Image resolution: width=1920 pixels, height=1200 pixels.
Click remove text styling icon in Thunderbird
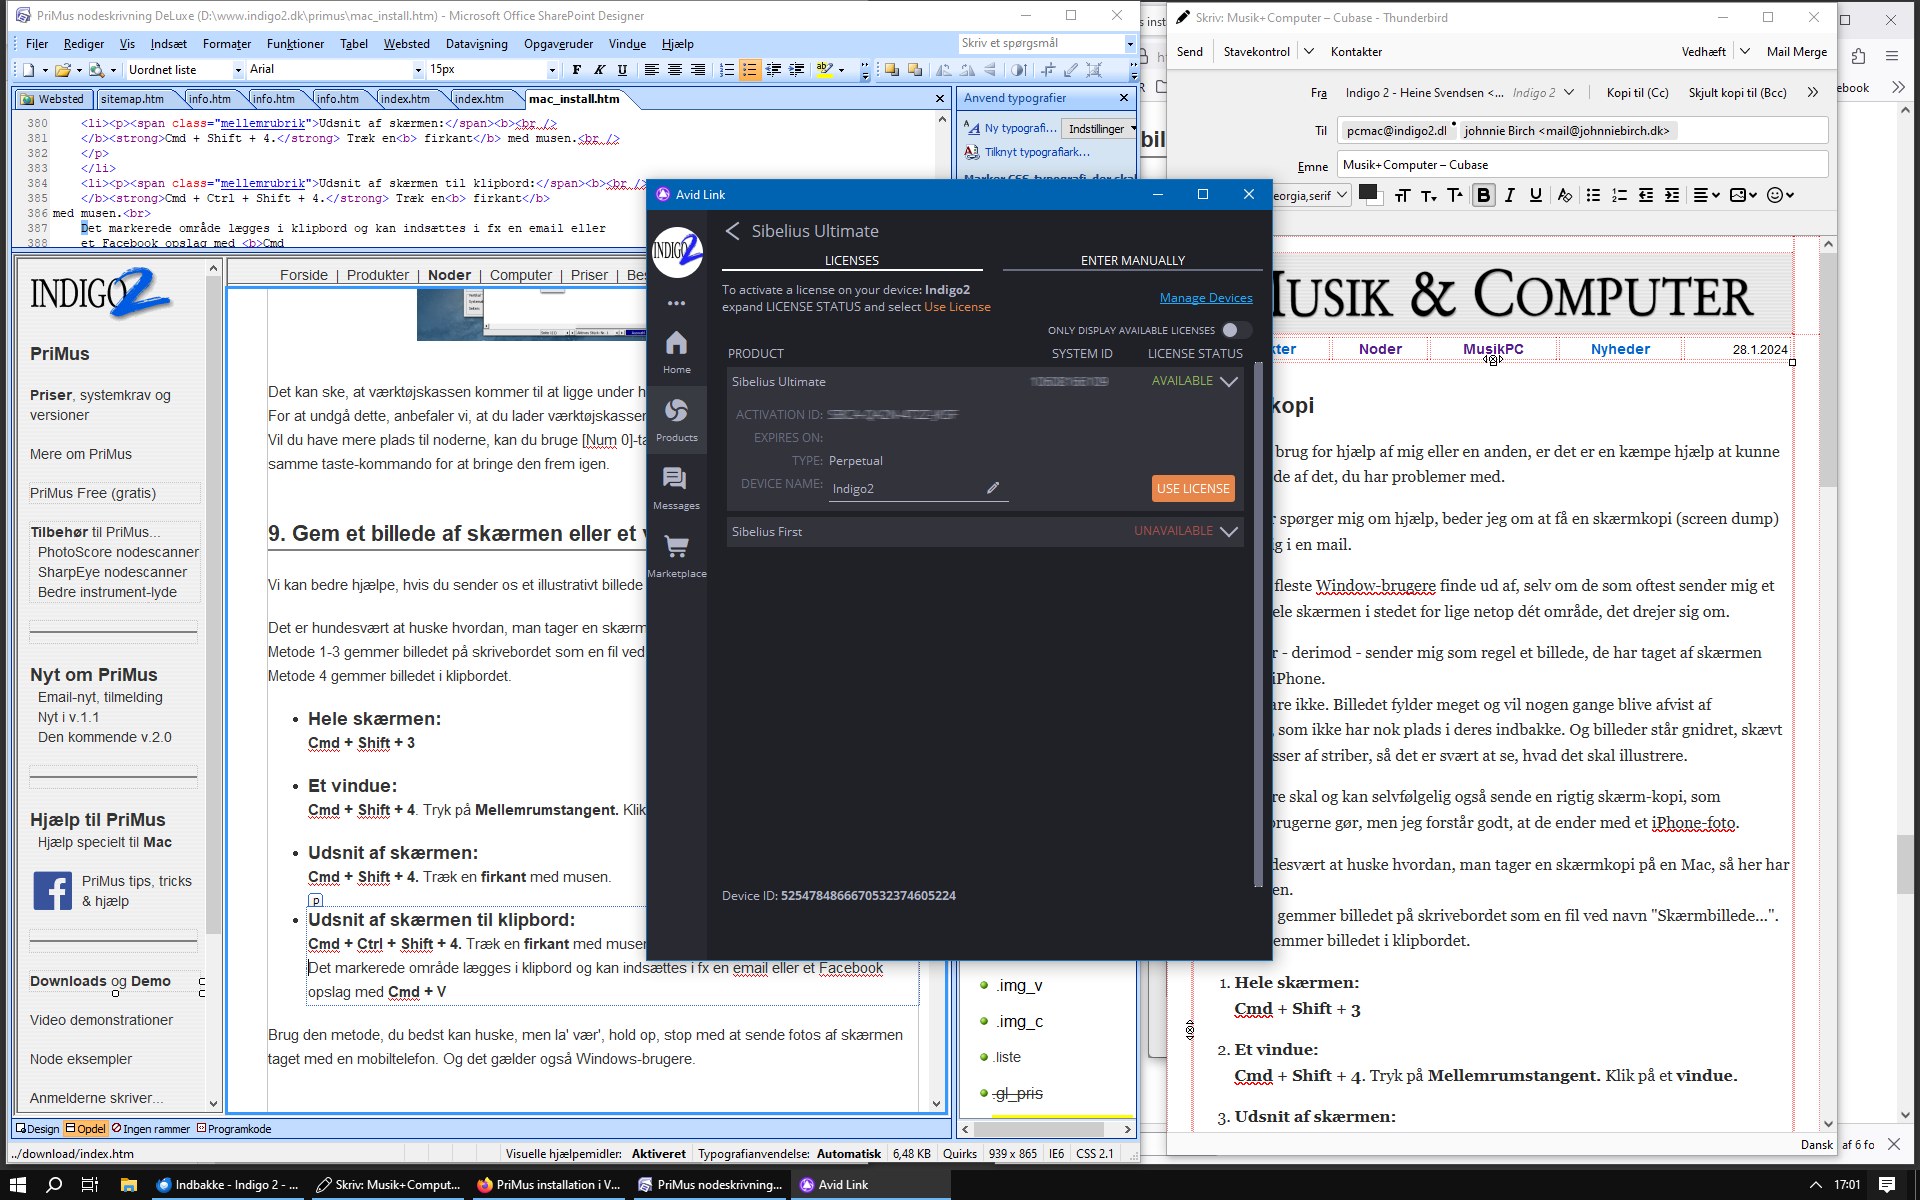pyautogui.click(x=1565, y=195)
